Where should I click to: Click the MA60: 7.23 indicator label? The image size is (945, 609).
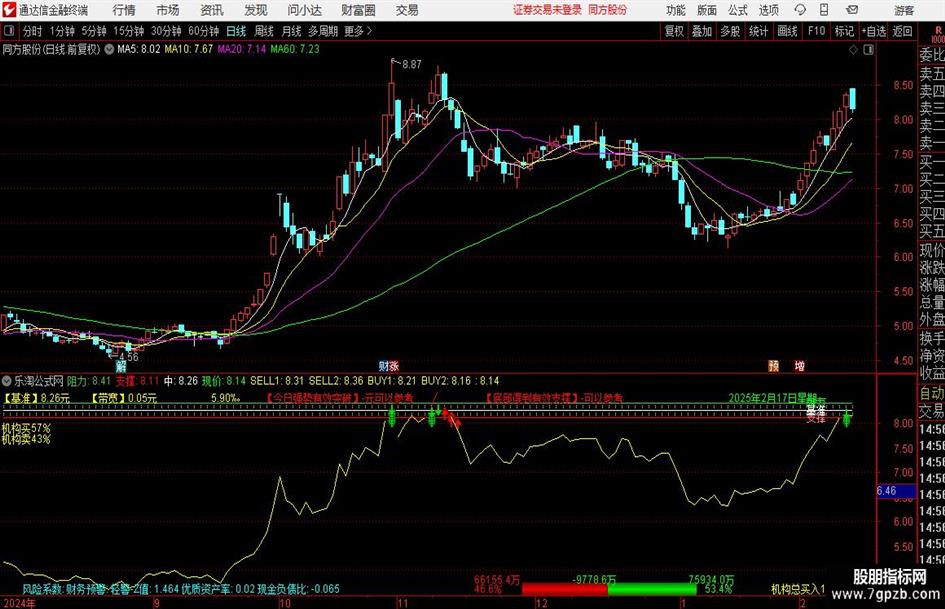click(295, 49)
